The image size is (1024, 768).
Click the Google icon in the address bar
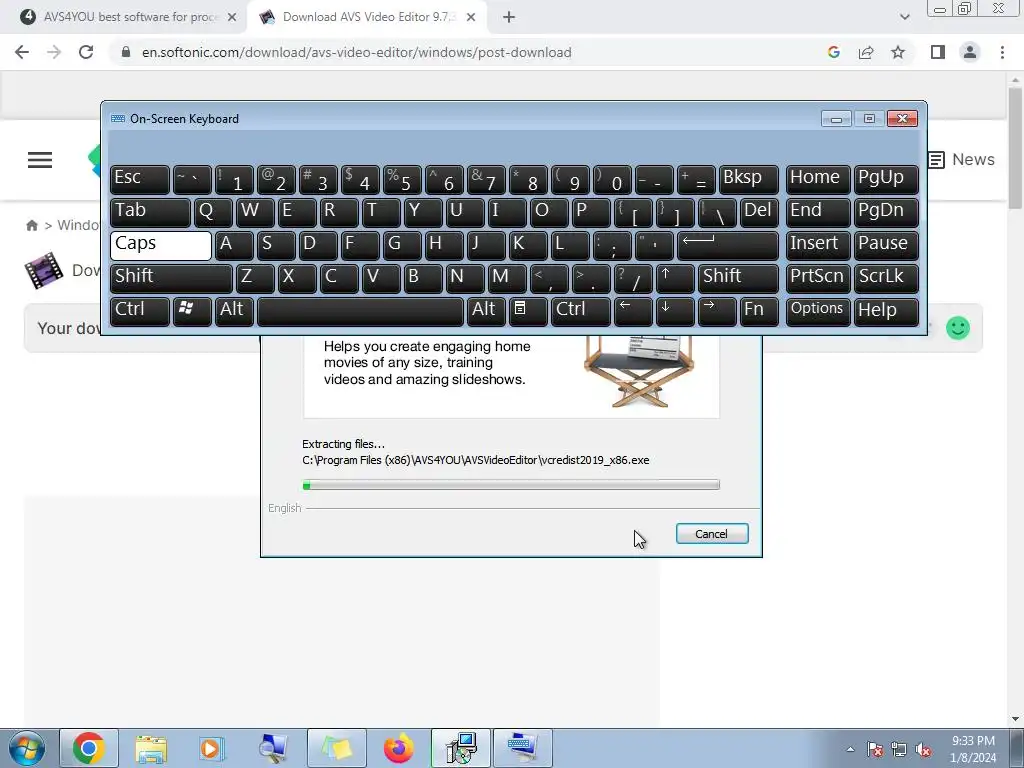[834, 52]
